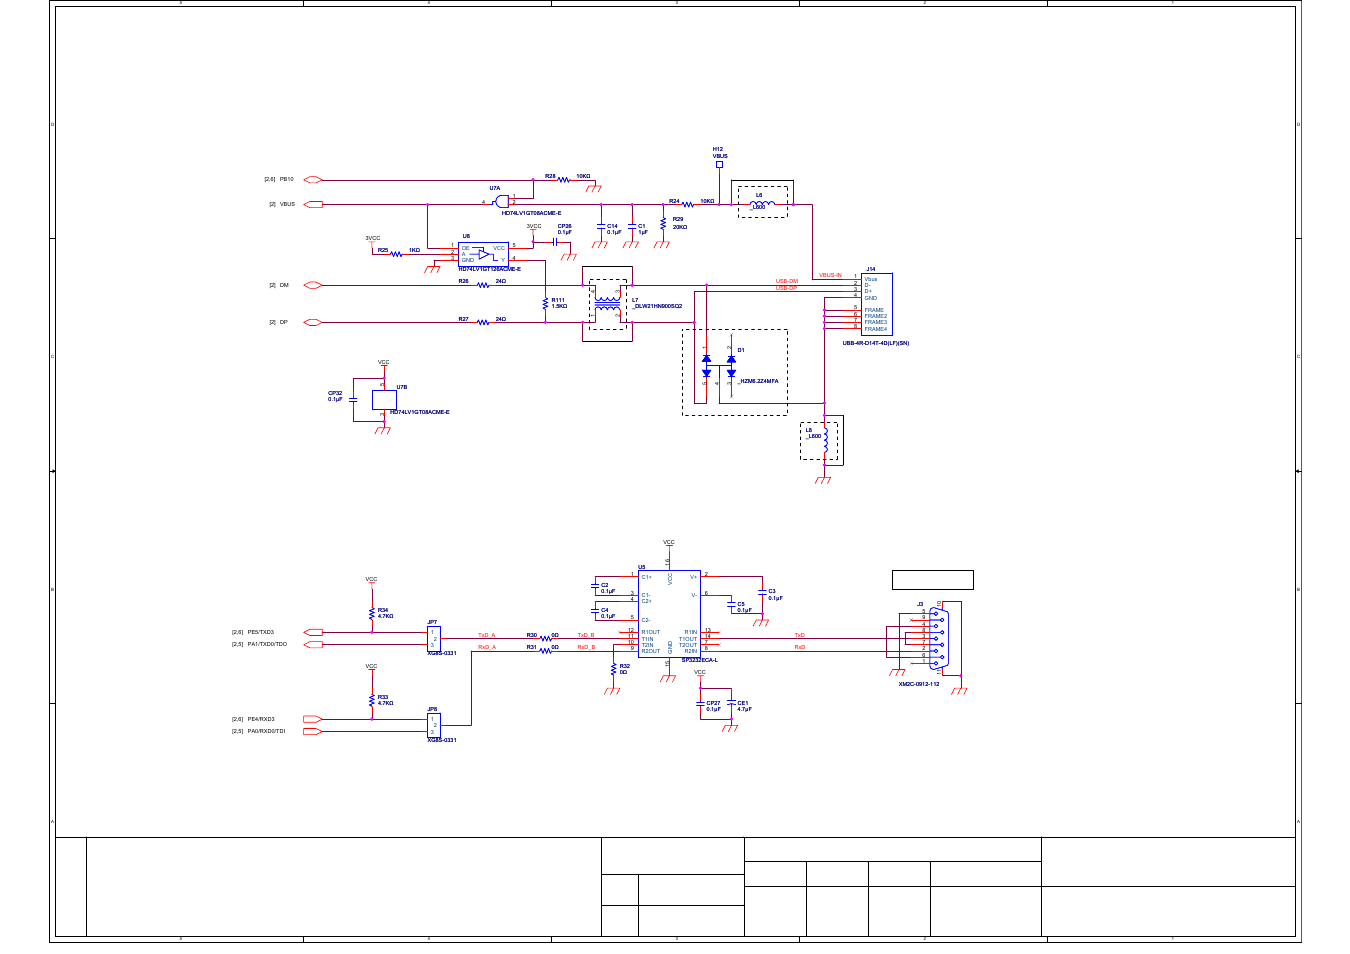Click the DM off-page port symbol
Viewport: 1350px width, 954px height.
(x=313, y=285)
